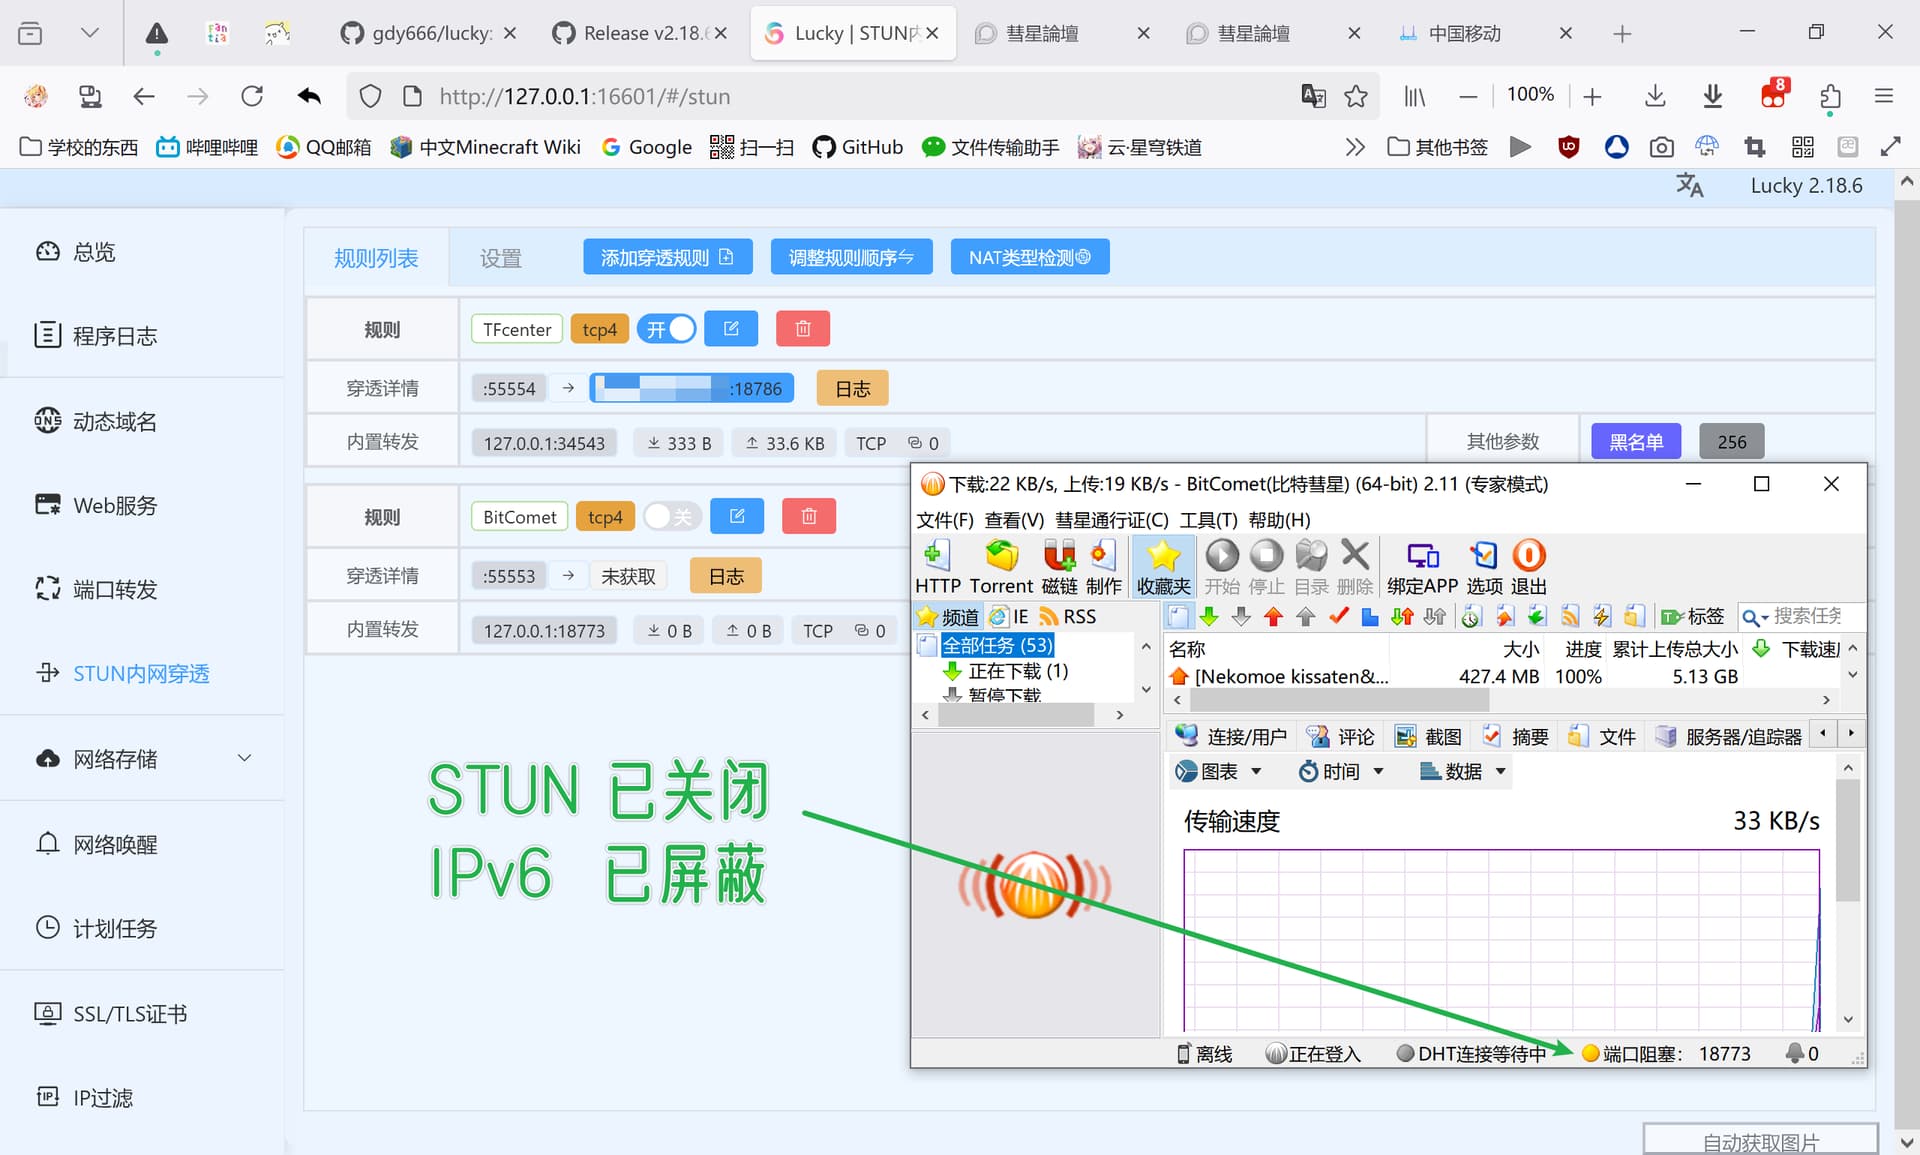Turn on the BitComet rule switch
This screenshot has height=1155, width=1920.
tap(670, 516)
